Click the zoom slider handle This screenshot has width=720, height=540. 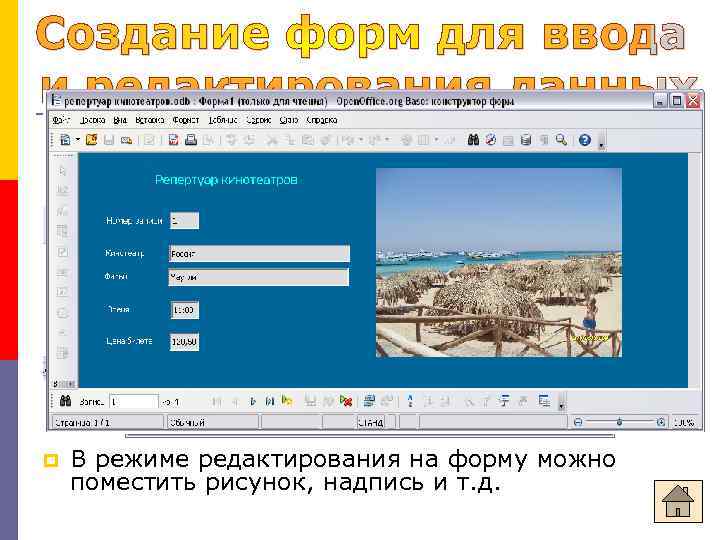click(619, 422)
